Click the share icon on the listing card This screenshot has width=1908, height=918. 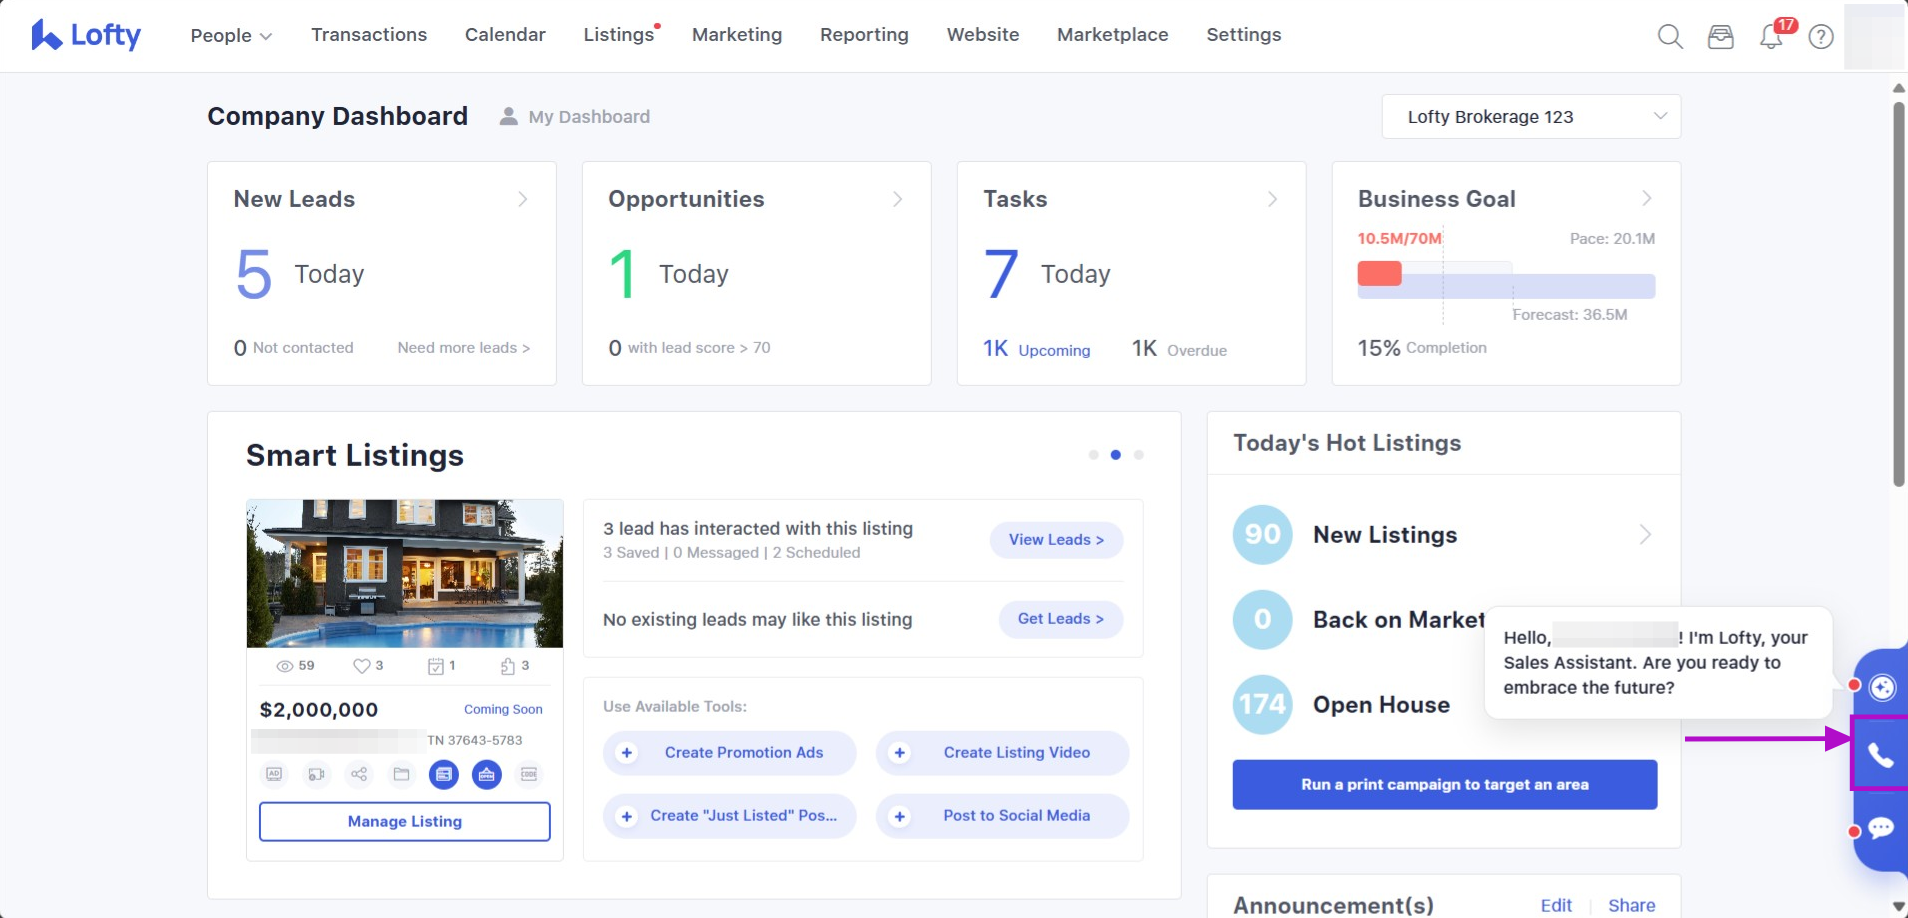[359, 774]
